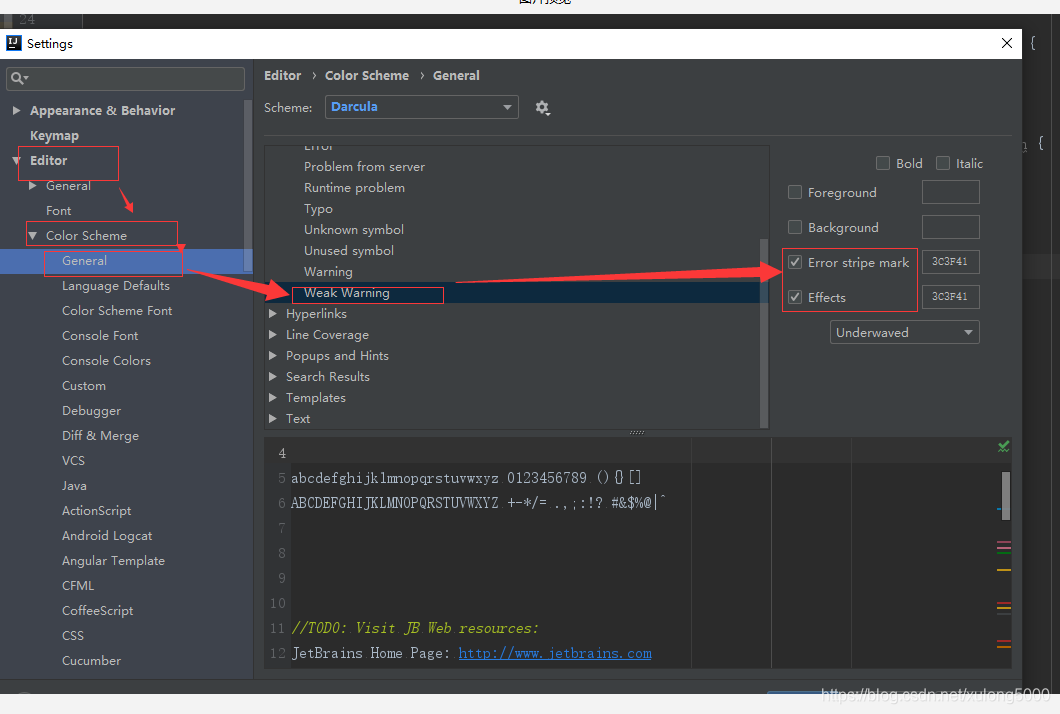Click the scheme settings gear icon
1060x714 pixels.
542,108
